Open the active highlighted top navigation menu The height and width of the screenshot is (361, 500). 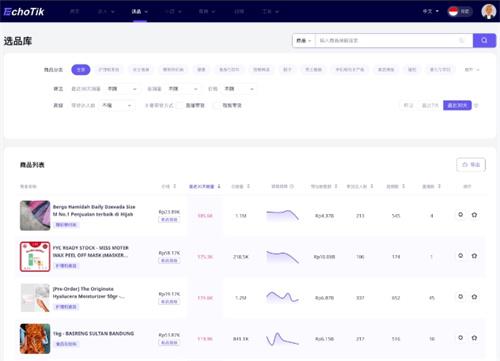click(139, 12)
